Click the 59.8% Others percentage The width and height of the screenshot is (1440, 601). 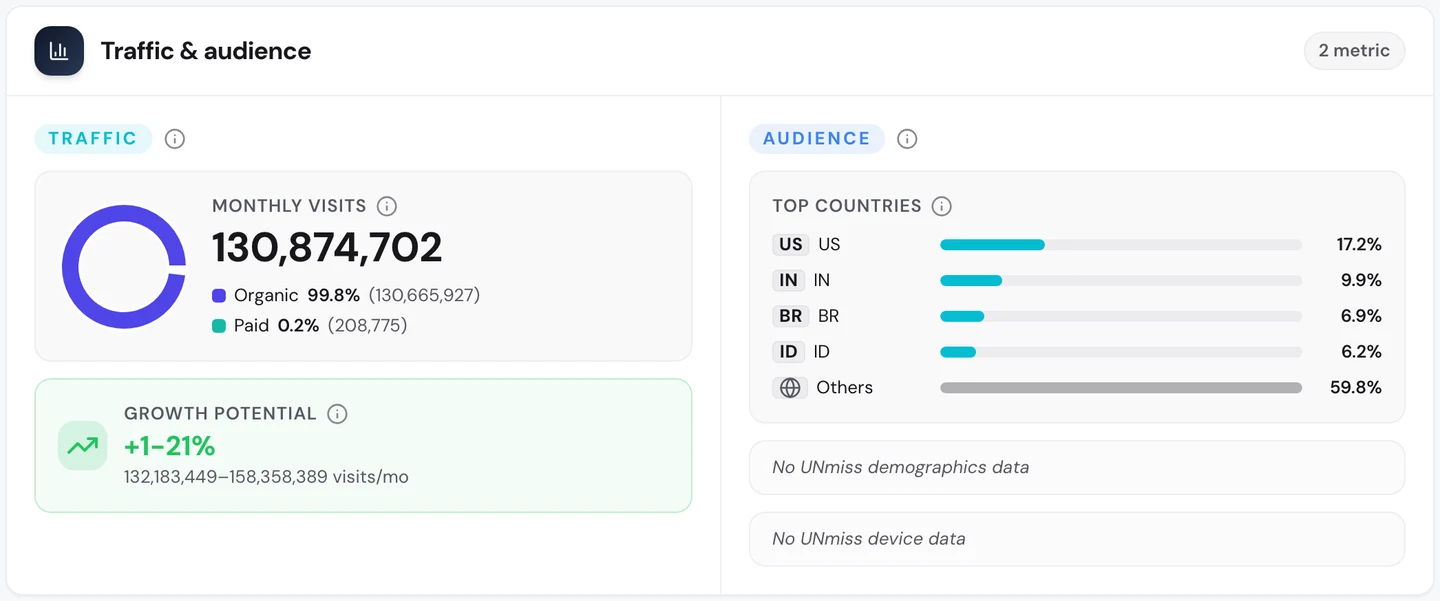tap(1356, 388)
